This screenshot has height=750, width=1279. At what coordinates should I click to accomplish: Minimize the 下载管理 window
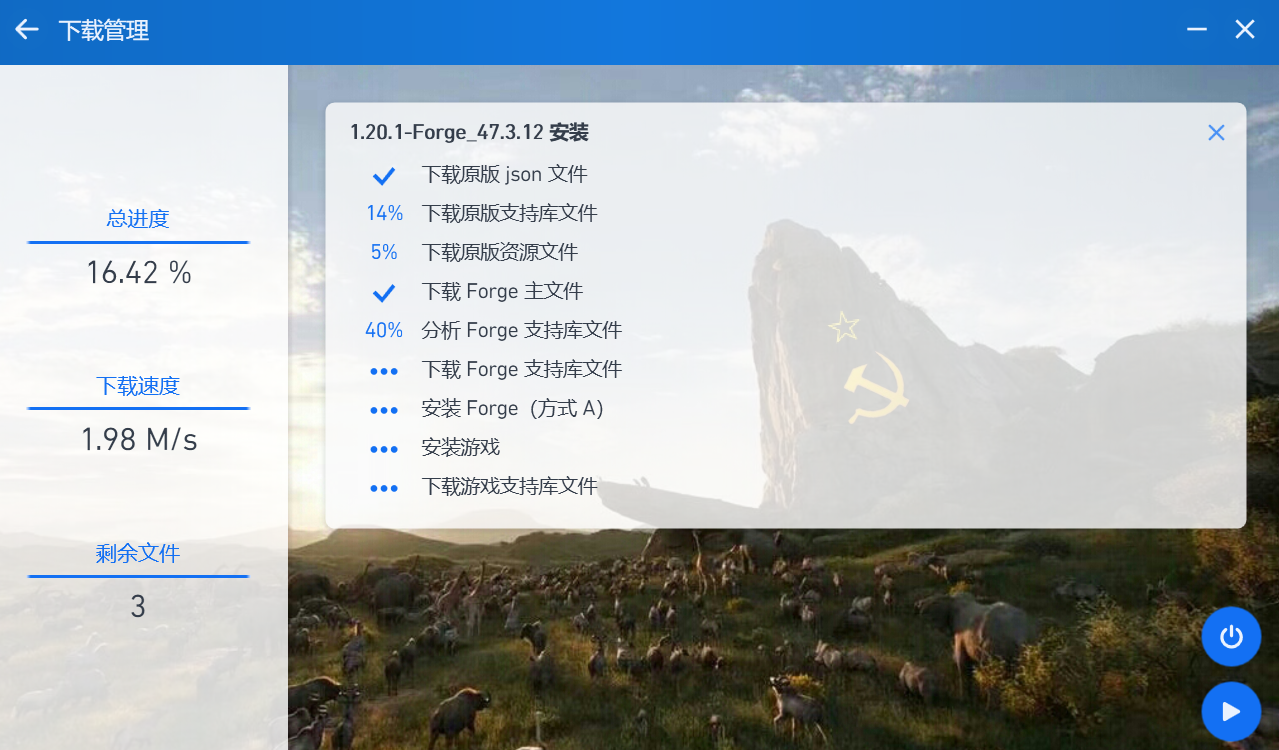click(x=1196, y=30)
